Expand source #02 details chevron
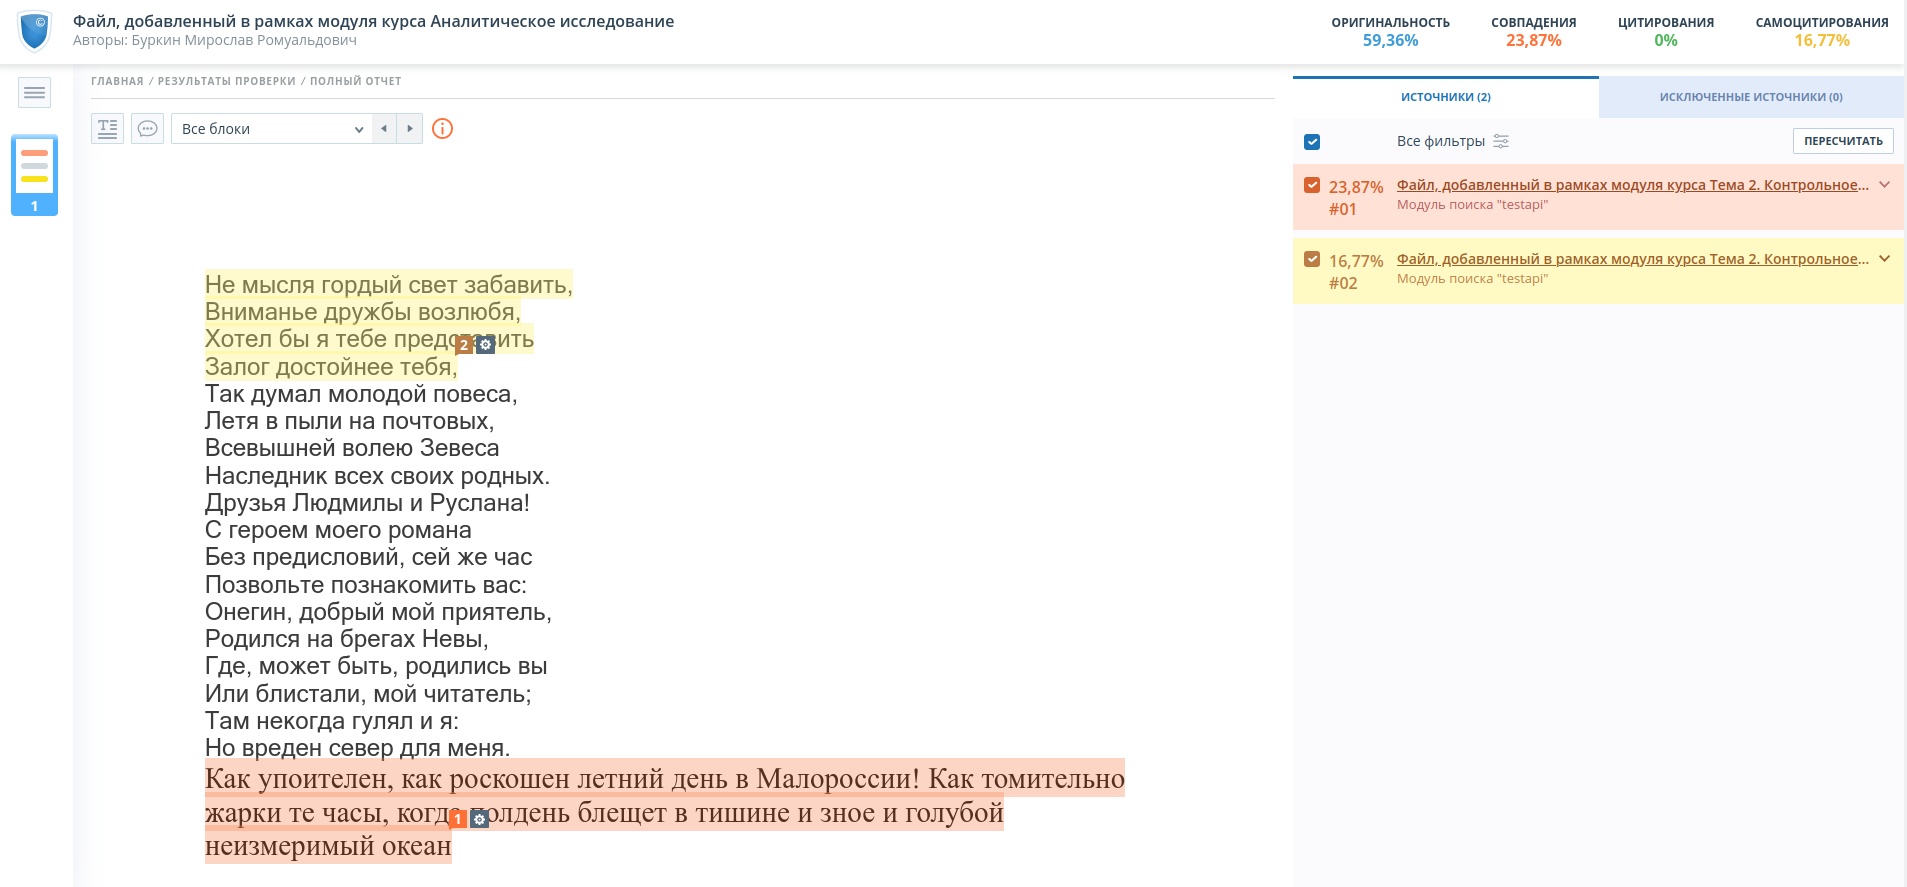 [x=1884, y=259]
